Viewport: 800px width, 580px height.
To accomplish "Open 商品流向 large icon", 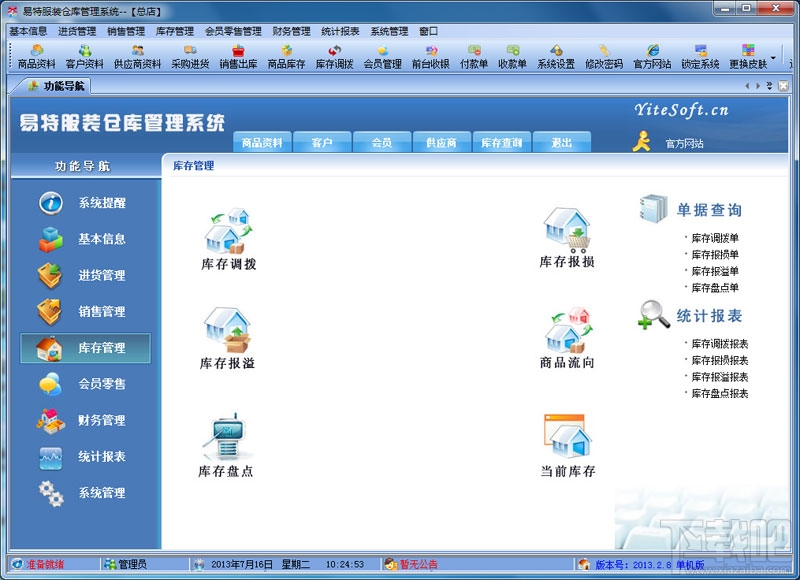I will (567, 337).
